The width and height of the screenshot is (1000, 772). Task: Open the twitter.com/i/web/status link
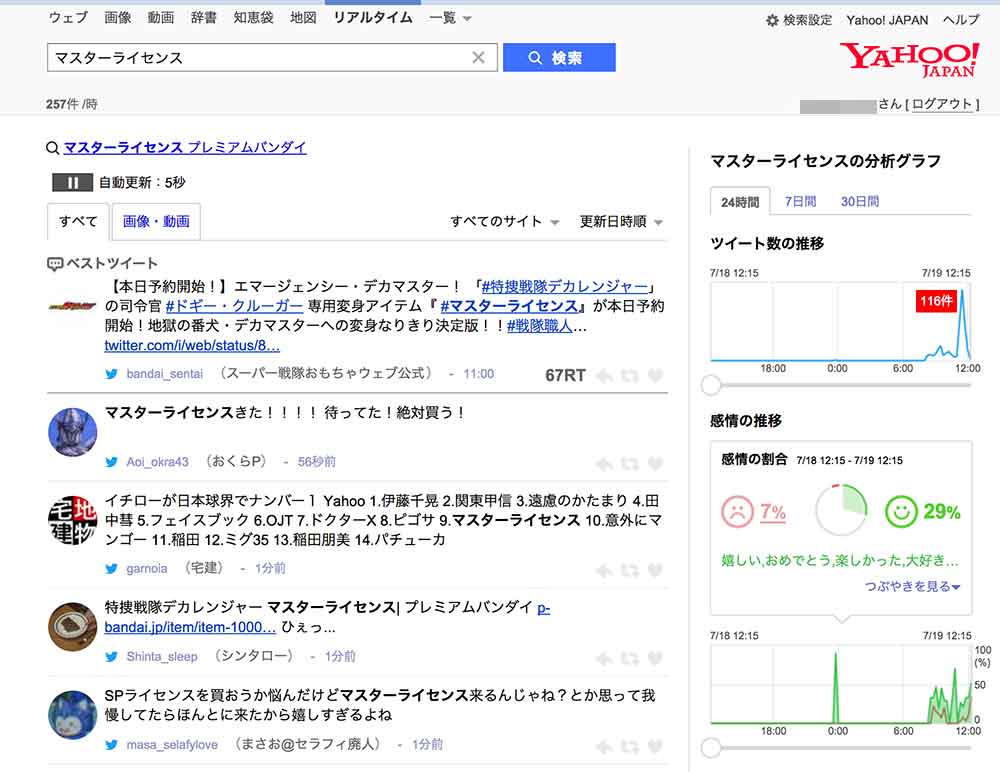click(192, 346)
